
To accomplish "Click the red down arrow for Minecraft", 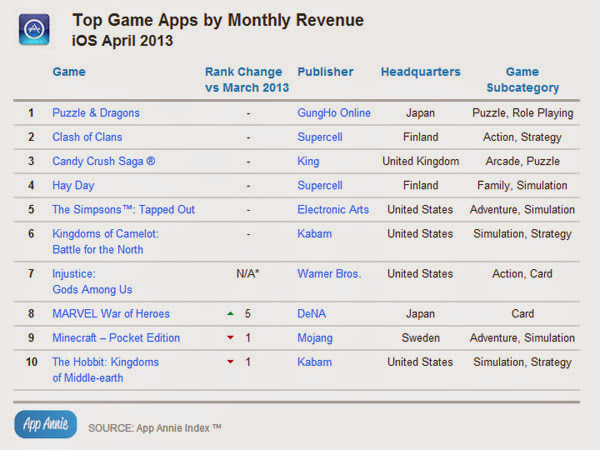I will tap(230, 338).
